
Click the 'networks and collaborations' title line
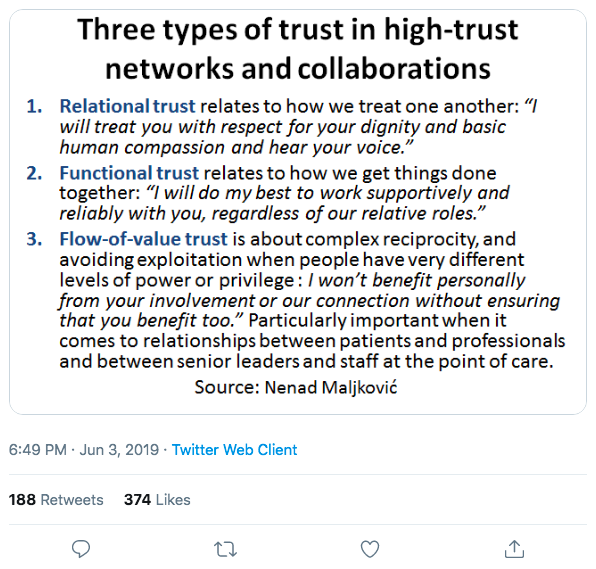298,69
